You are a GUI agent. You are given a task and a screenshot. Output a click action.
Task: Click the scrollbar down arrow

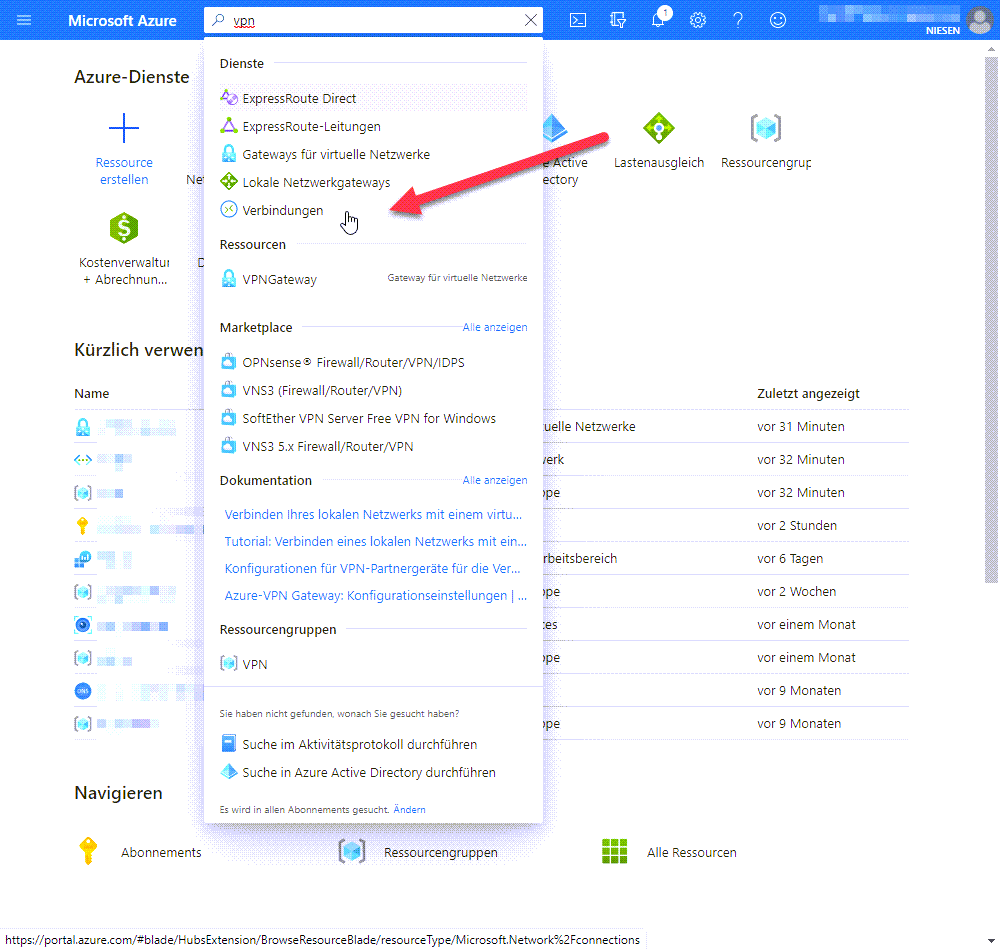coord(991,941)
